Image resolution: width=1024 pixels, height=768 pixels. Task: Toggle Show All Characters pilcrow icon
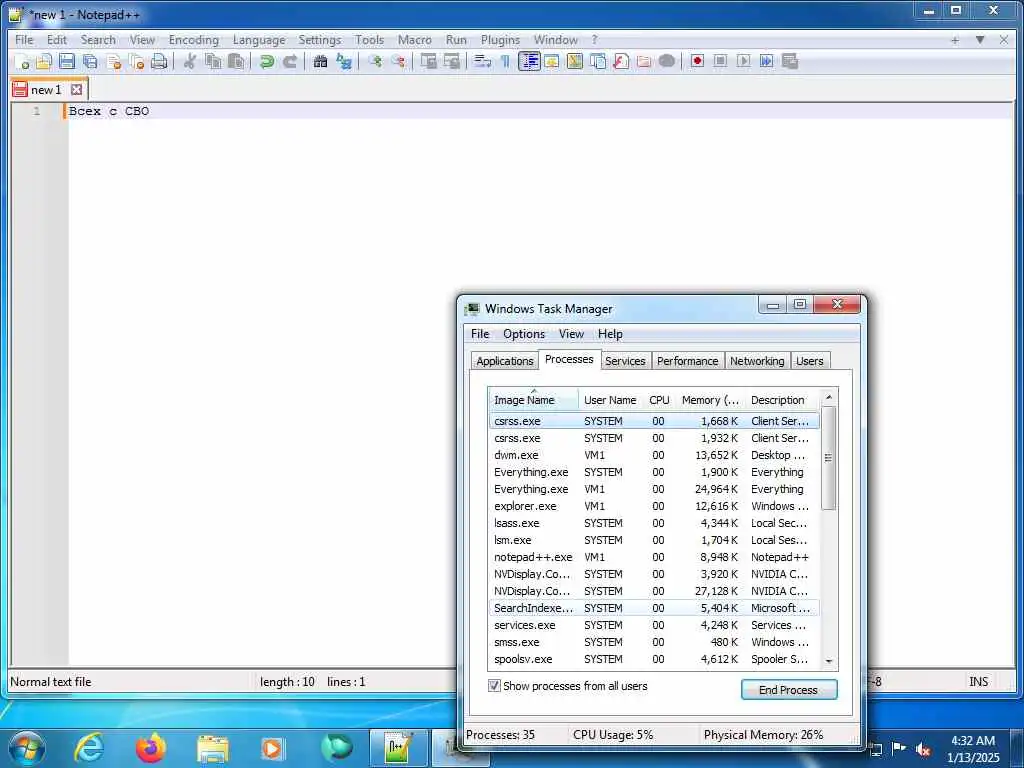point(505,61)
